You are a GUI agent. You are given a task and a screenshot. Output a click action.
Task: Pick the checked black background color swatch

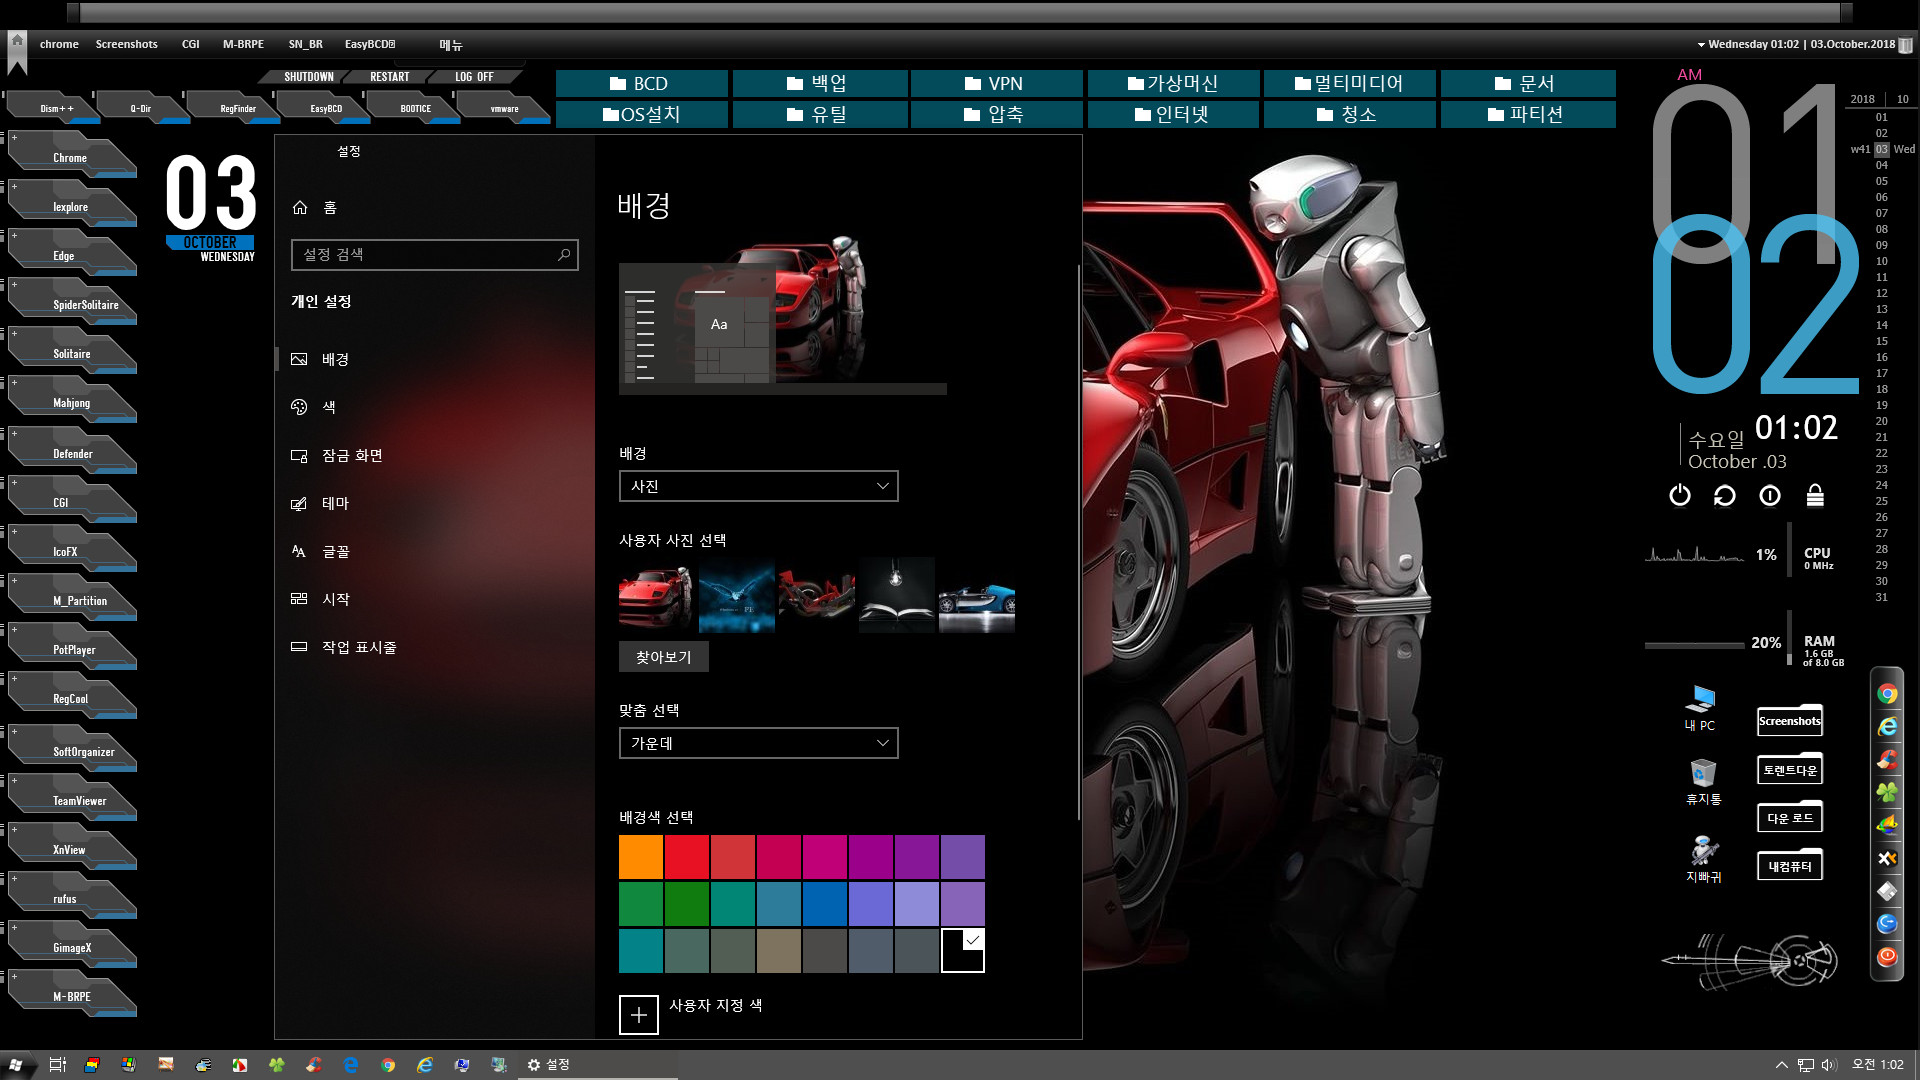tap(963, 950)
